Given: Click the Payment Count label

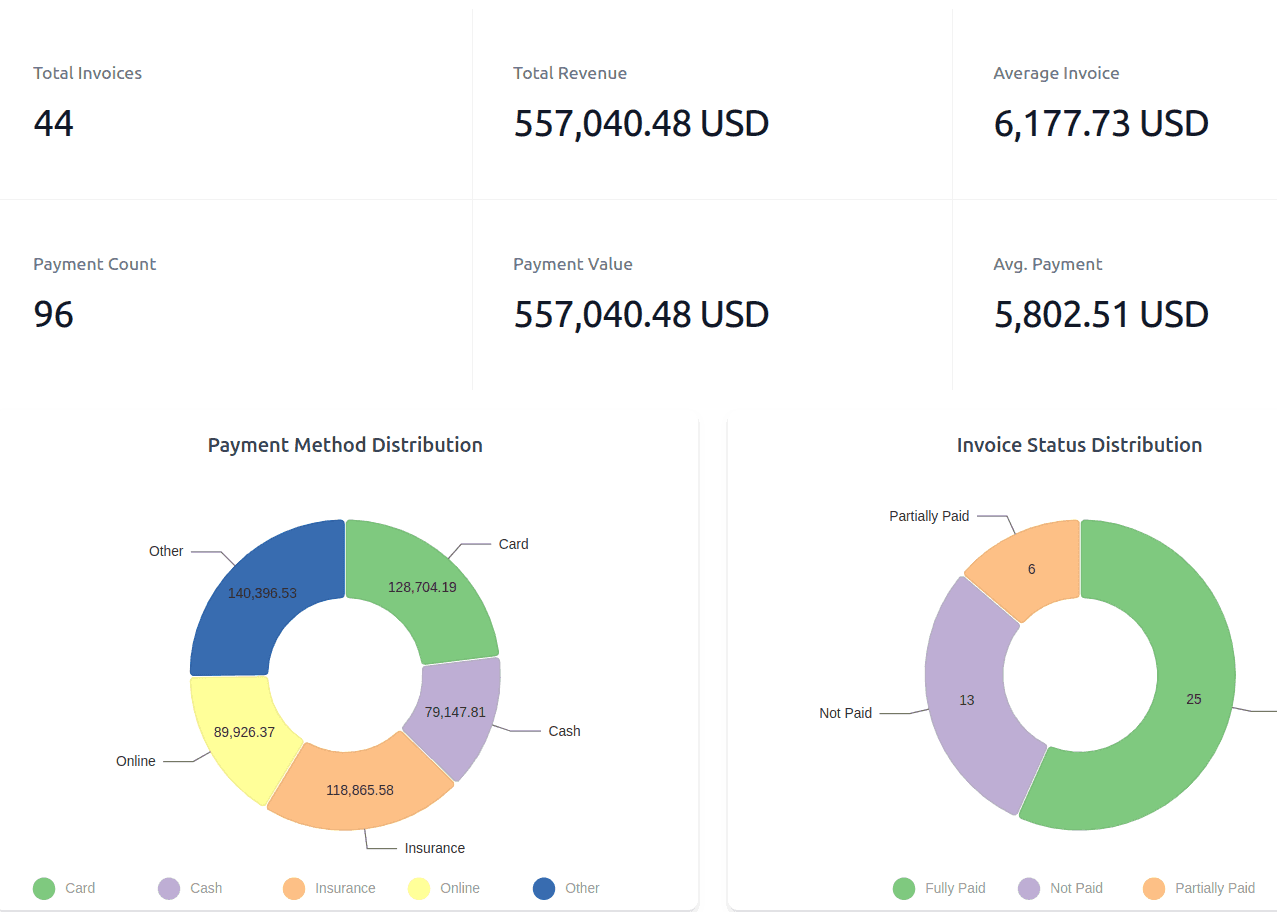Looking at the screenshot, I should pyautogui.click(x=95, y=264).
